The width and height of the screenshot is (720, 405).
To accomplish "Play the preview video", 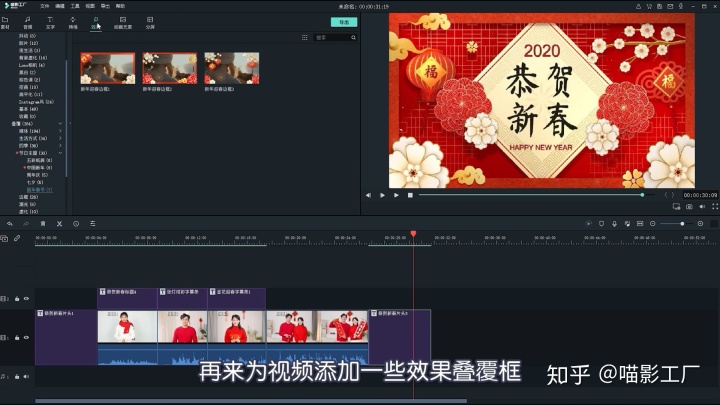I will [x=382, y=195].
